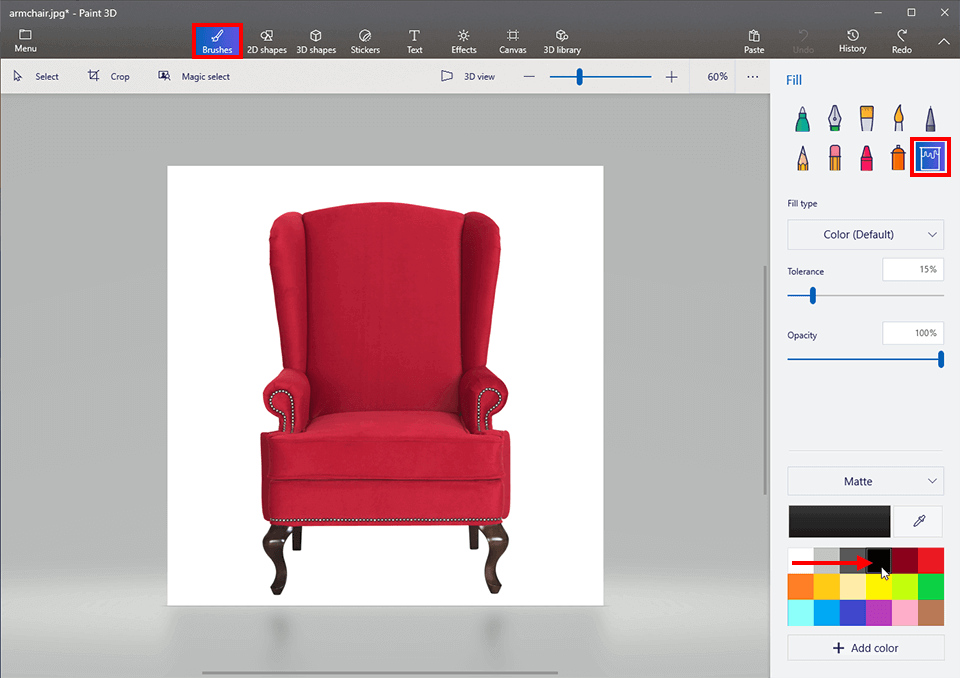Click the horizontal canvas scrollbar

380,672
